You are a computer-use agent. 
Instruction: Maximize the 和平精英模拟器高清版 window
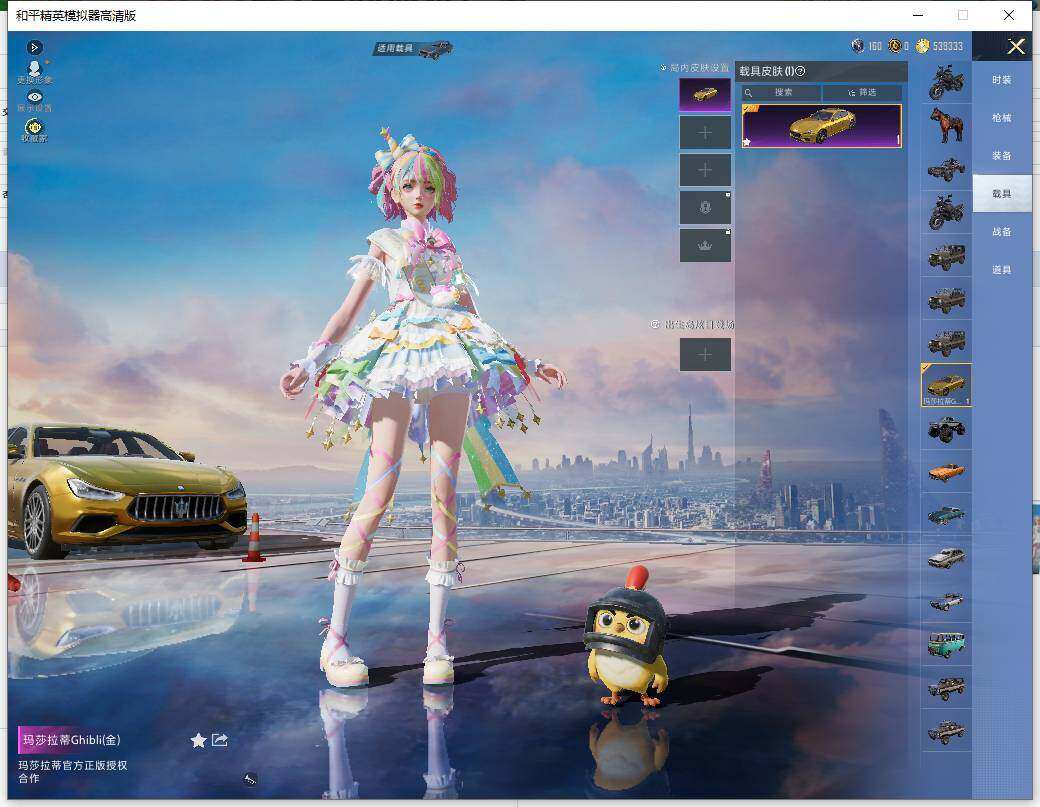point(963,15)
